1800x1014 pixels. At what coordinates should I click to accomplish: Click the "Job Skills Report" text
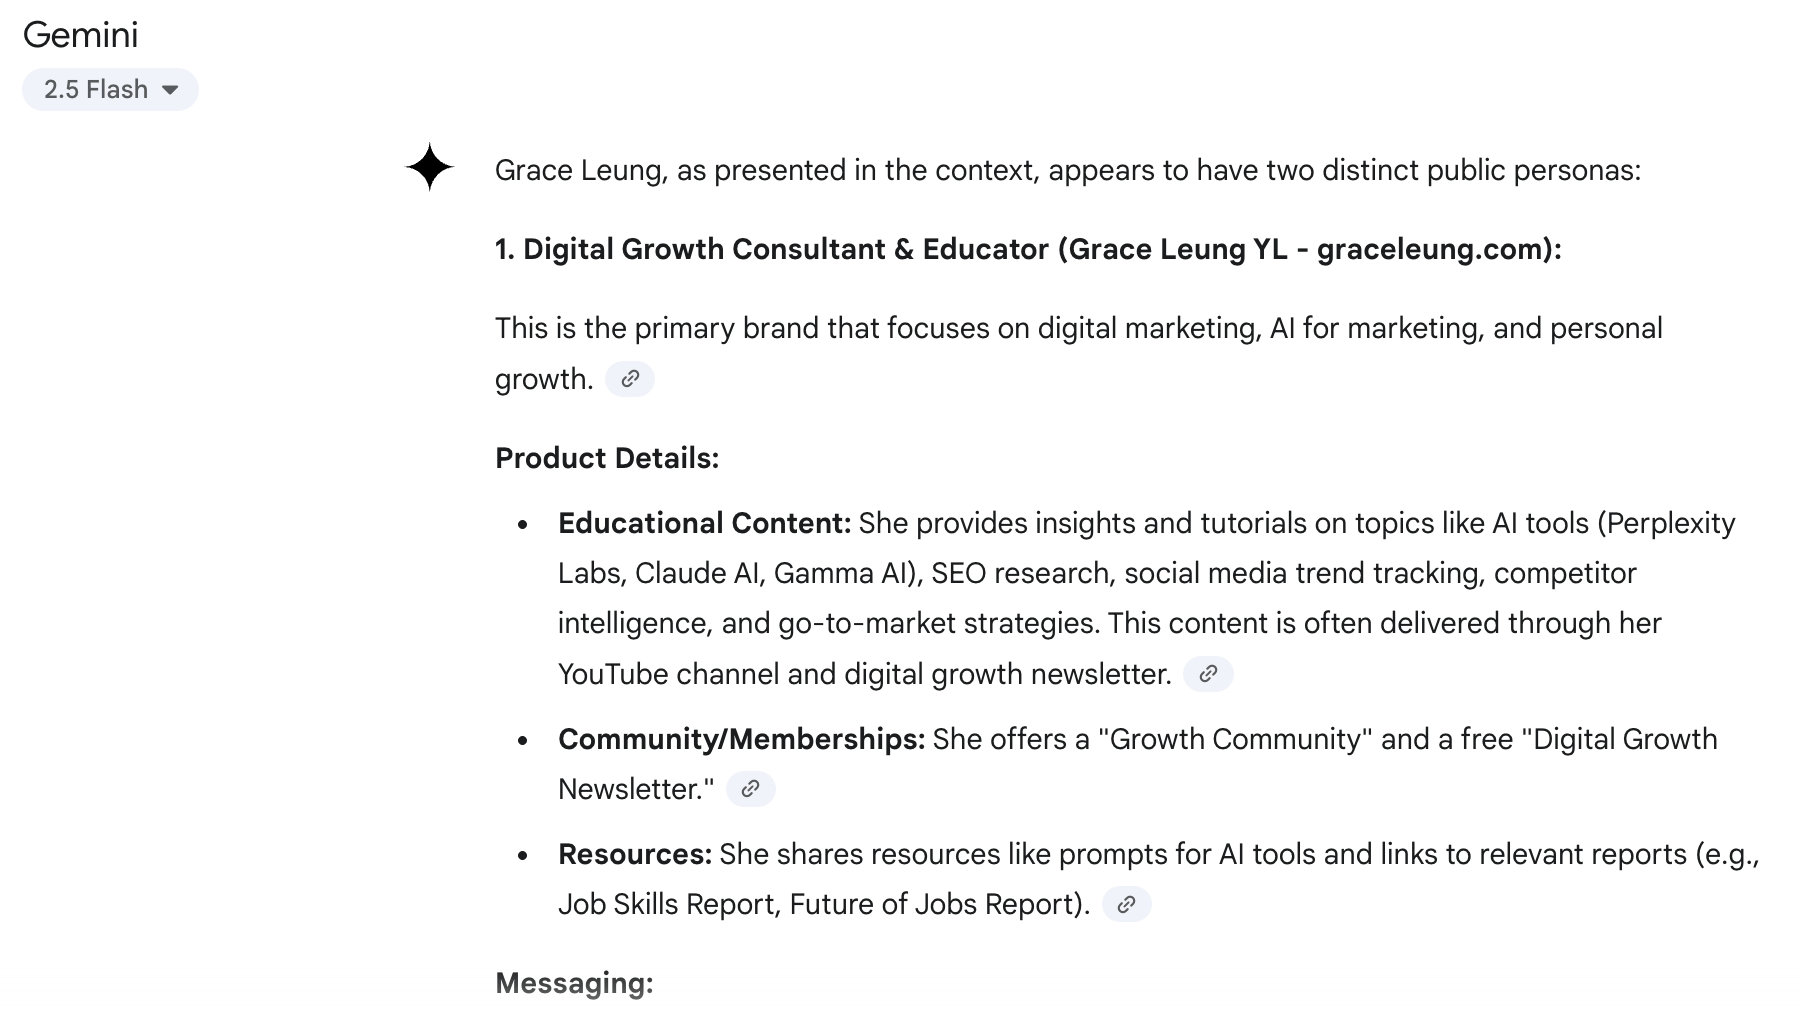coord(666,904)
